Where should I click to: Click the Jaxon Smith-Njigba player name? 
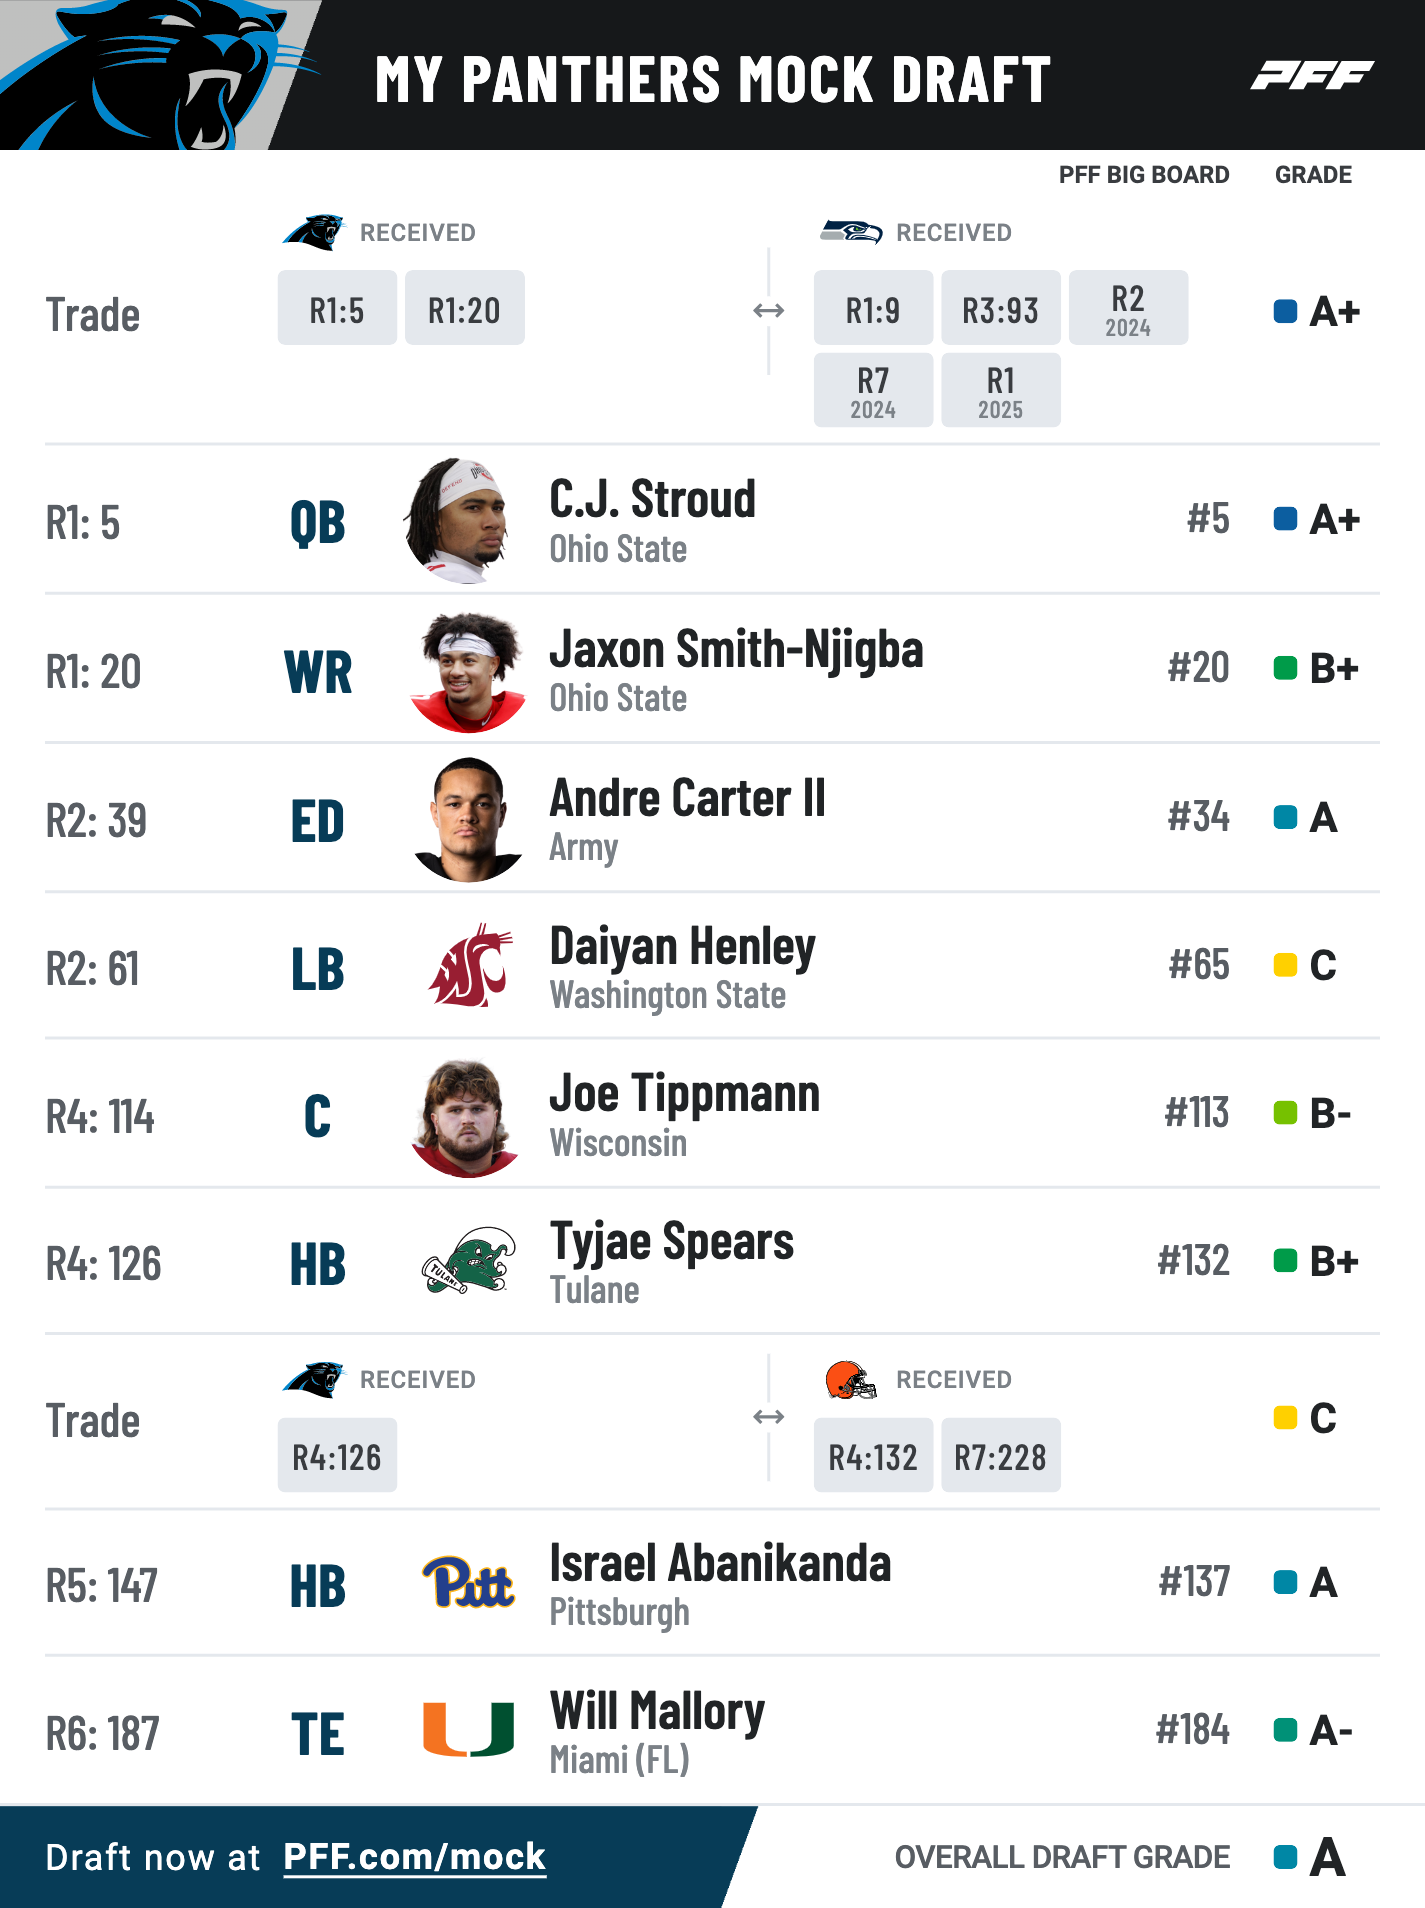click(x=736, y=649)
